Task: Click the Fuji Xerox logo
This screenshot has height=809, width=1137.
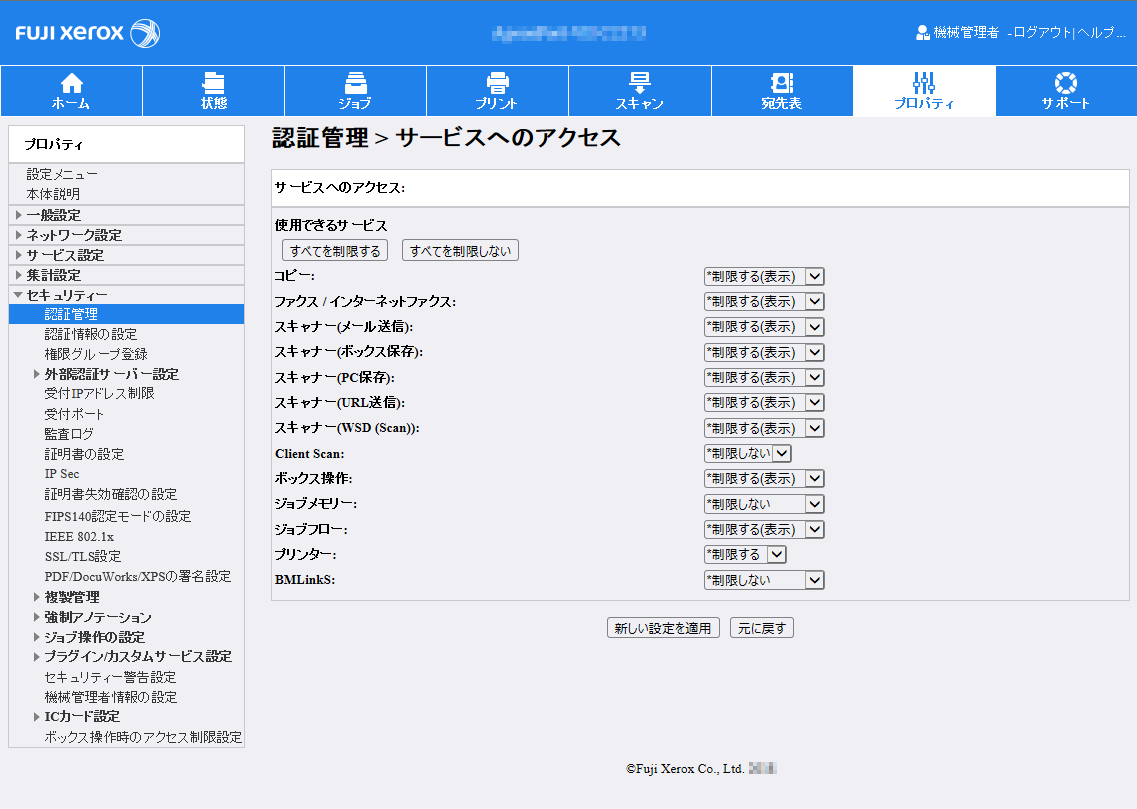Action: click(88, 33)
